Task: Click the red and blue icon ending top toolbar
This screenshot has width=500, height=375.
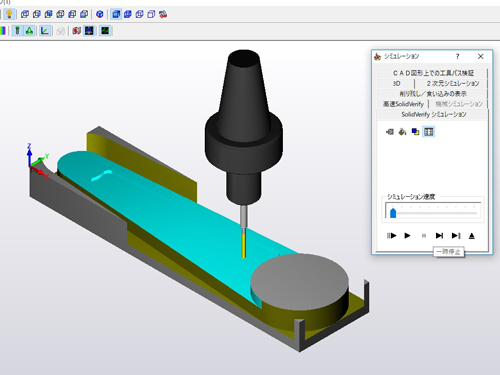Action: 163,14
